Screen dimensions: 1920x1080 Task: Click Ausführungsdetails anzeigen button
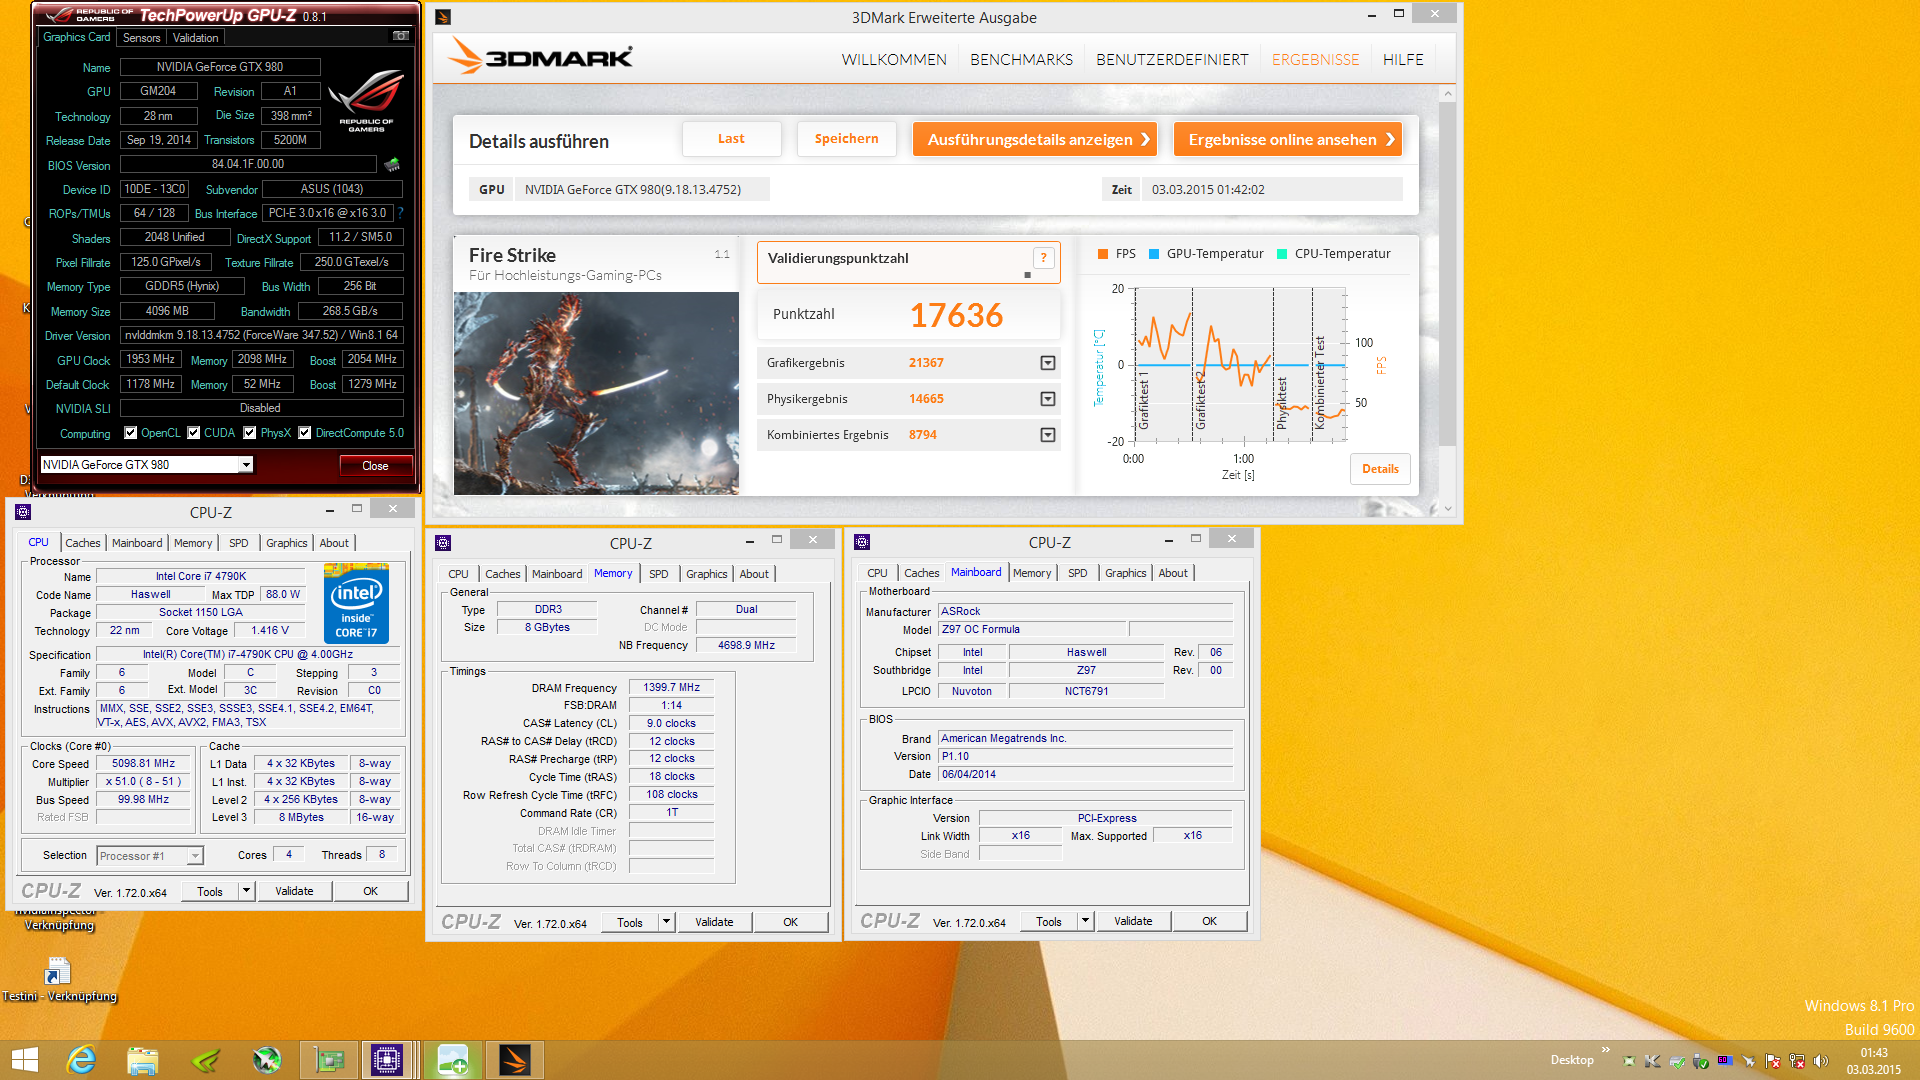(1034, 139)
